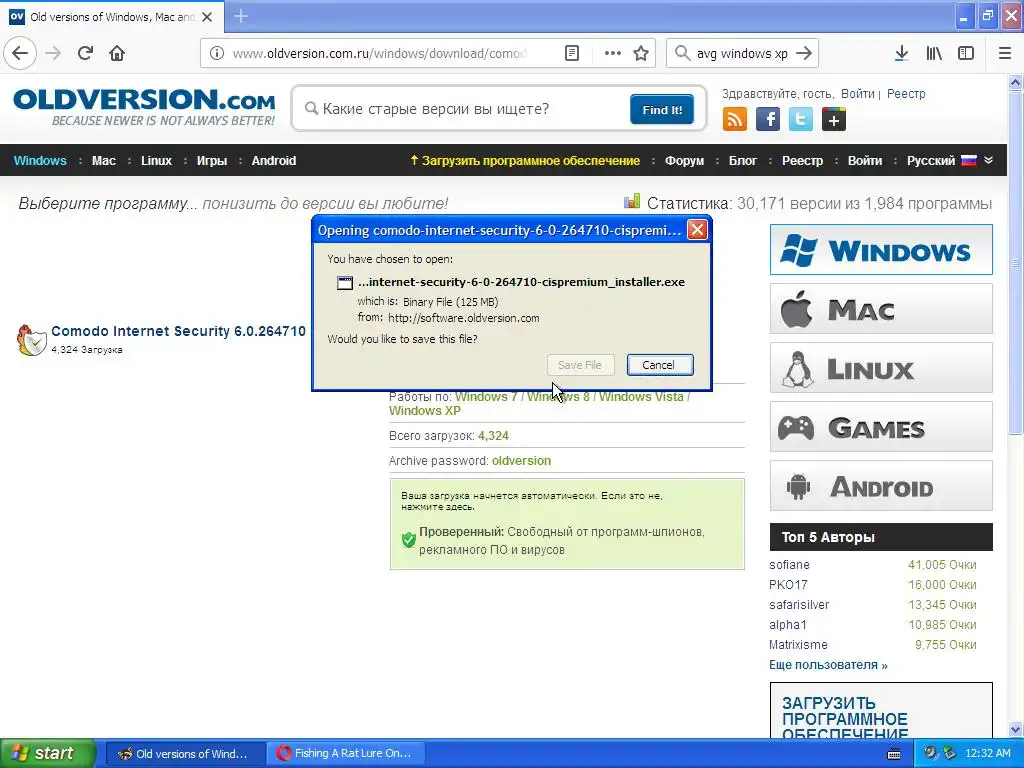Click the Comodo Internet Security program icon
1024x768 pixels.
coord(31,340)
